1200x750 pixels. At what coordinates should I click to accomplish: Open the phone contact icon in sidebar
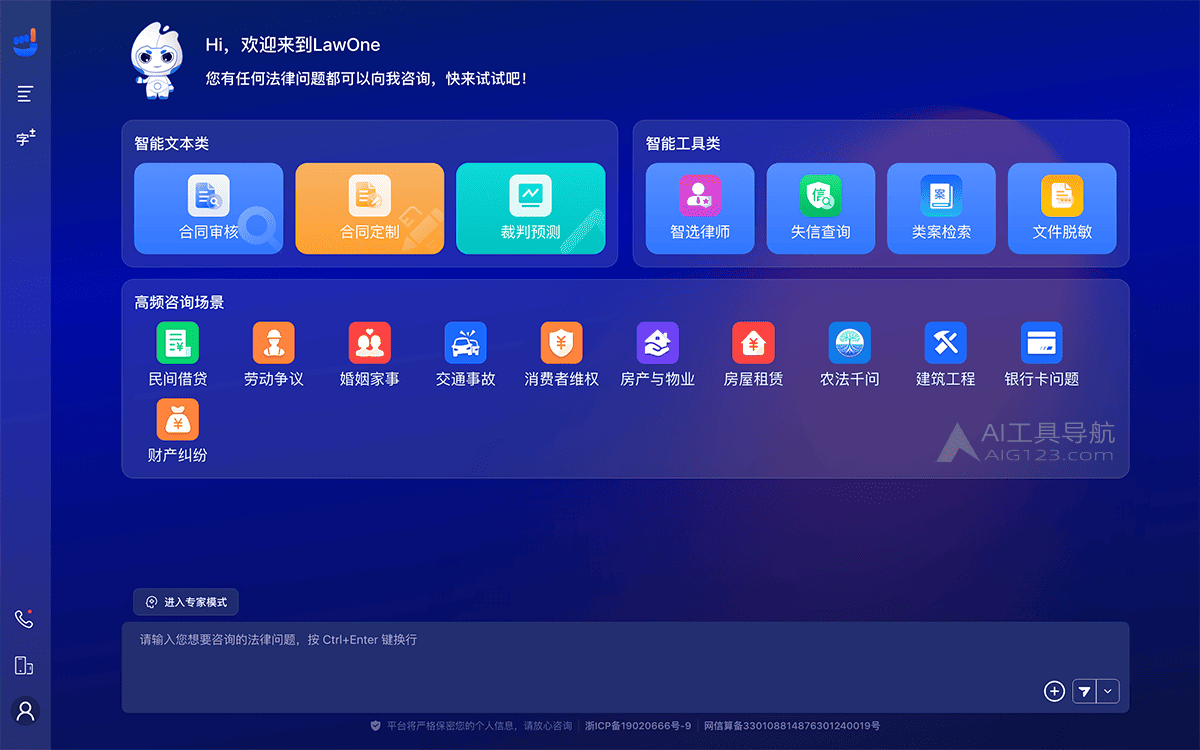pos(25,619)
